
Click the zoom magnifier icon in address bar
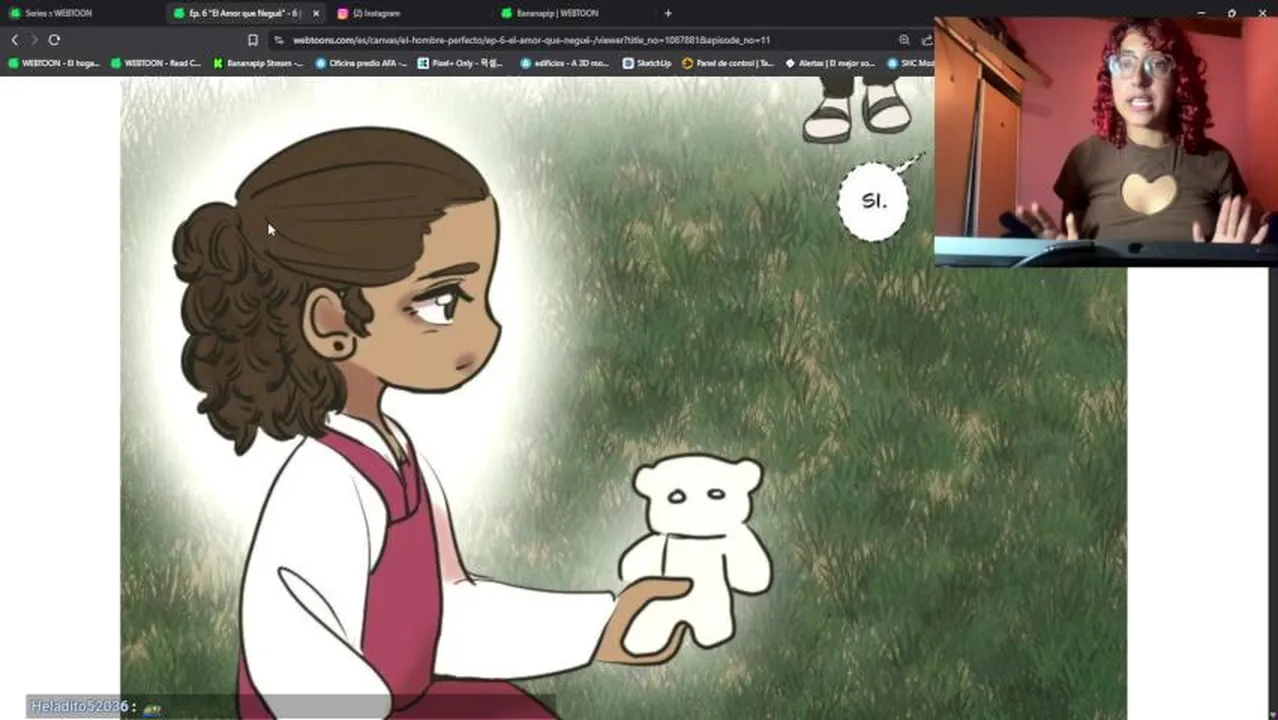904,40
